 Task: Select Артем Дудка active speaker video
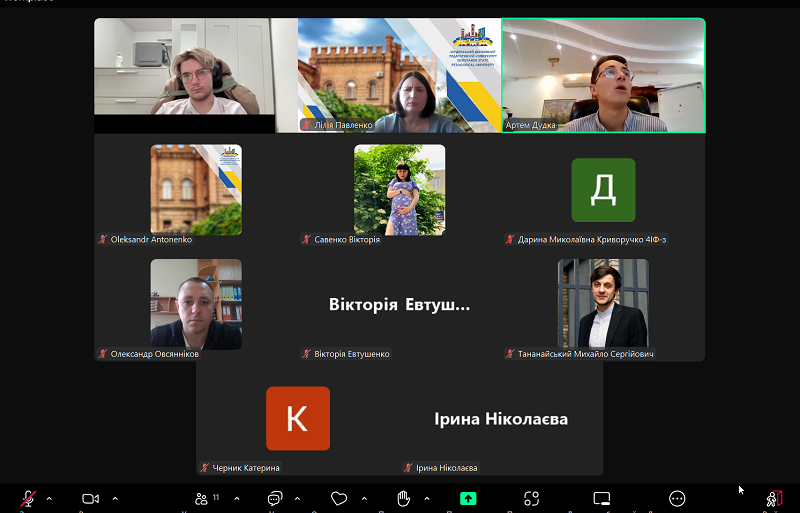tap(604, 76)
